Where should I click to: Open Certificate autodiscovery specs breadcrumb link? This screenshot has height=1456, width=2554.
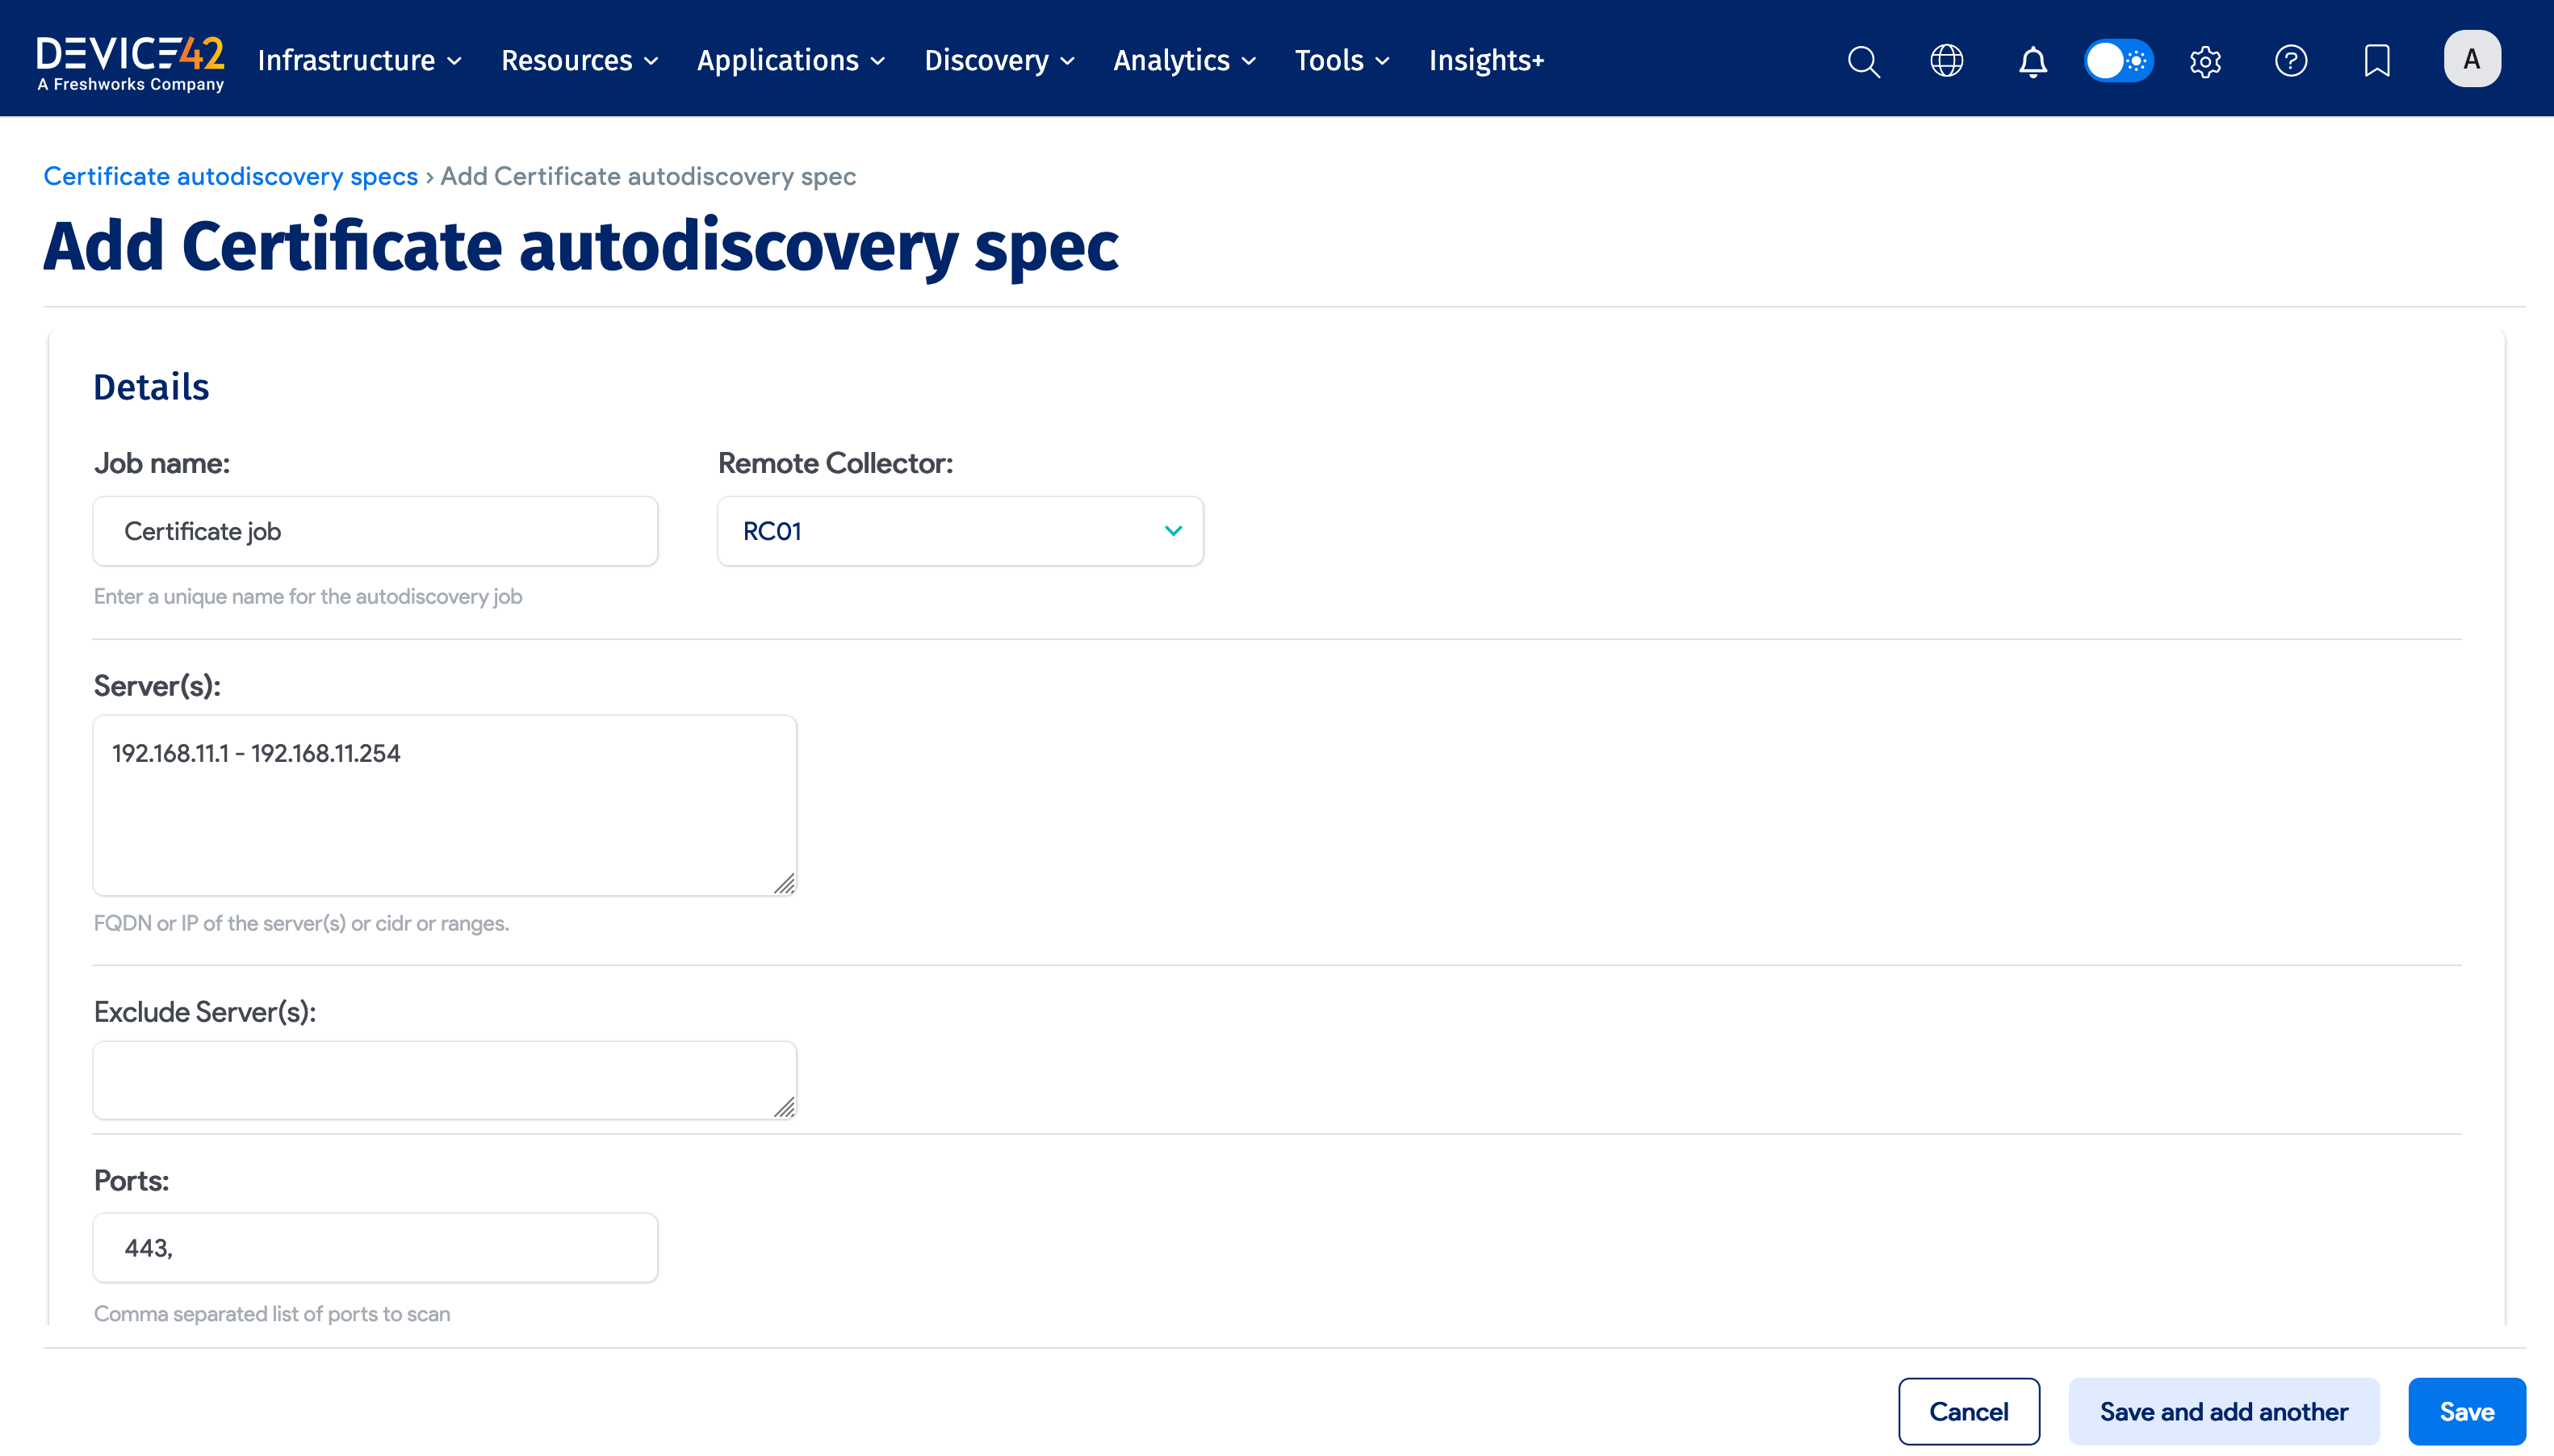(x=230, y=176)
